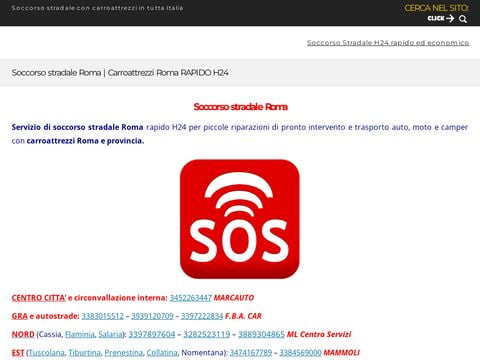This screenshot has height=360, width=480.
Task: Open Soccorso Stradale H24 rapido ed economico link
Action: point(388,43)
